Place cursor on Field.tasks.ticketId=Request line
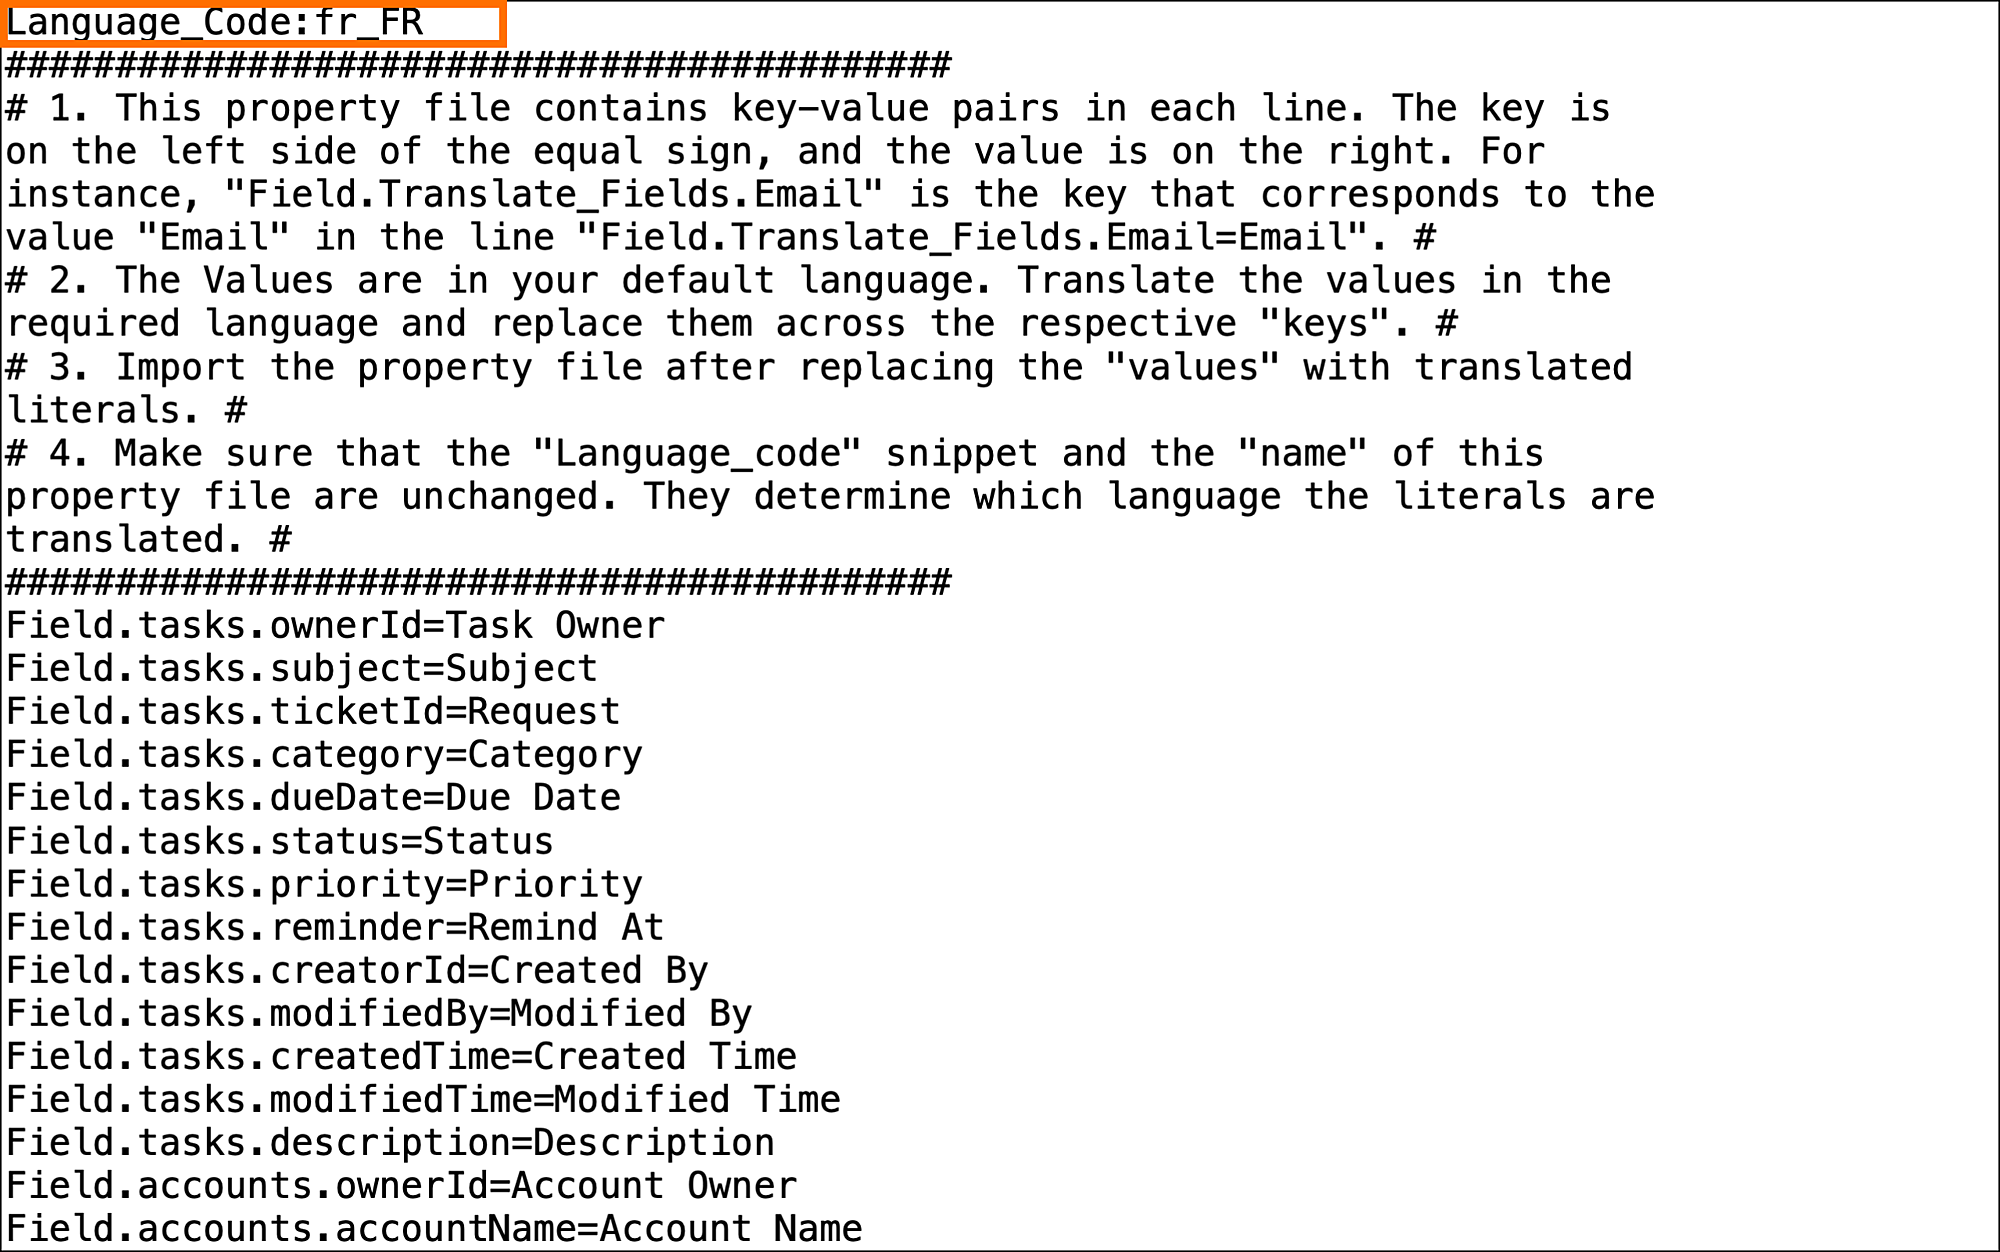Viewport: 2000px width, 1252px height. (313, 712)
